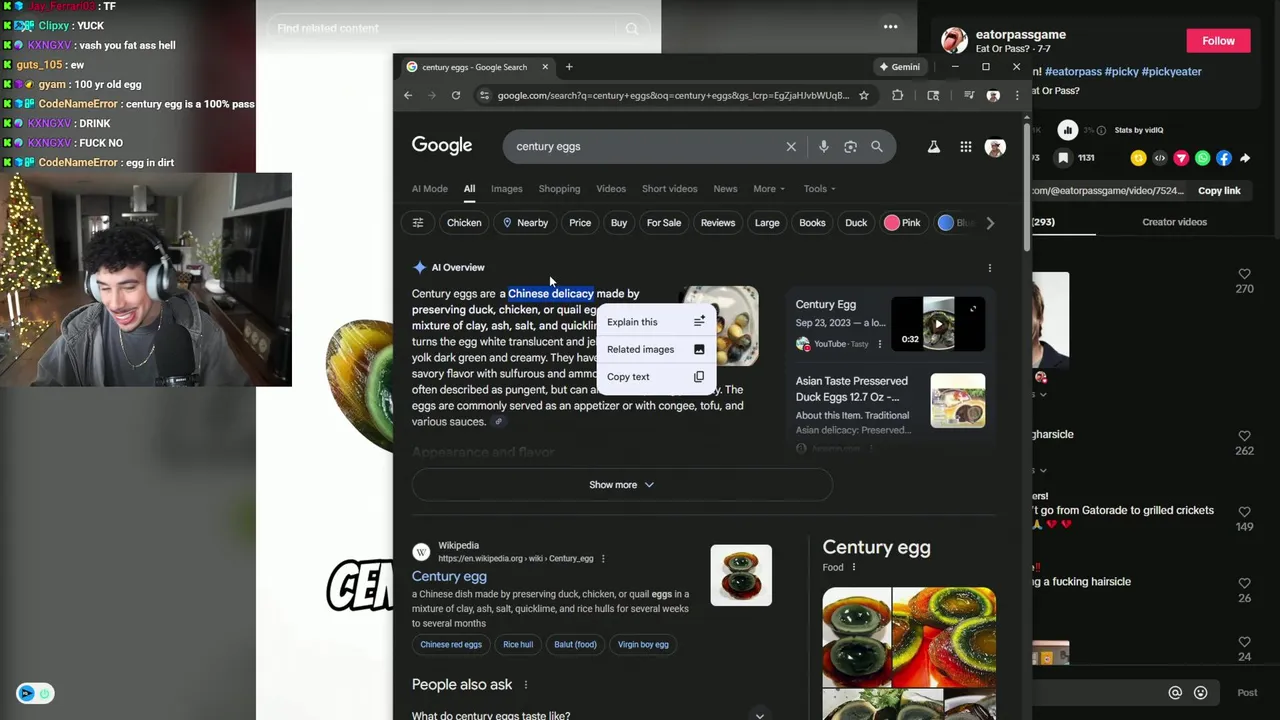Click the Chicken filter chip
Screen dimensions: 1280x720
(464, 223)
